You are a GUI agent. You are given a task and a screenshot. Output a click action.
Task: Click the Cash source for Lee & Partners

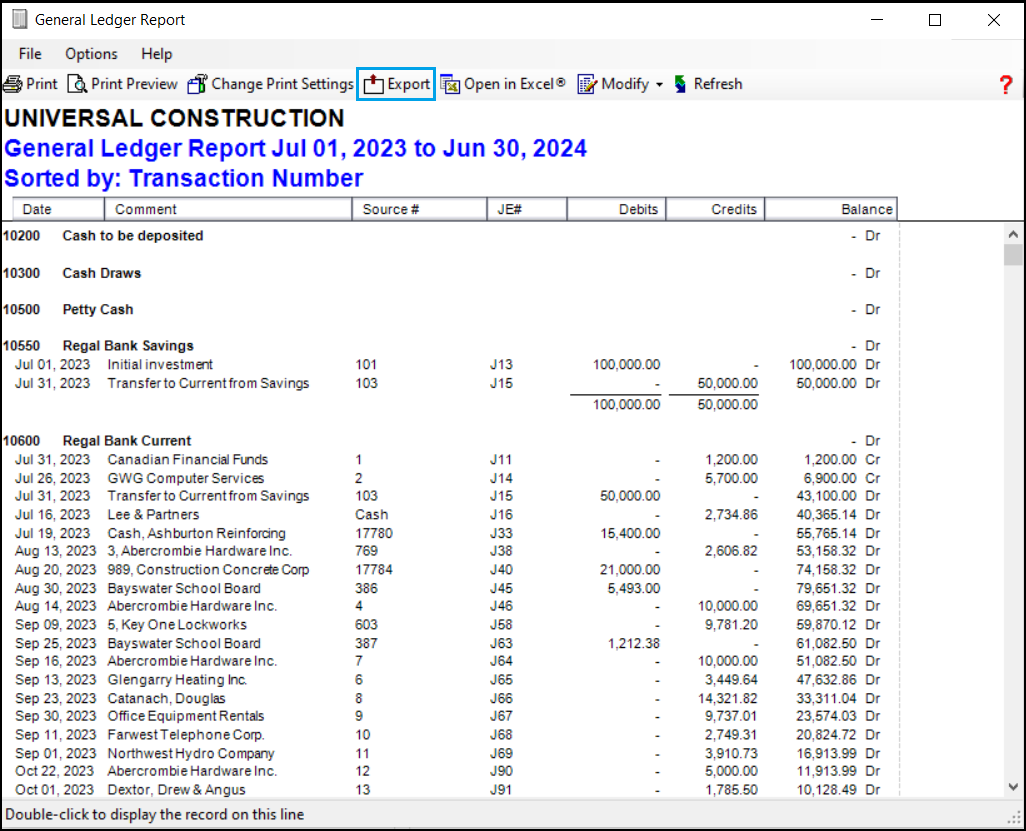[372, 514]
